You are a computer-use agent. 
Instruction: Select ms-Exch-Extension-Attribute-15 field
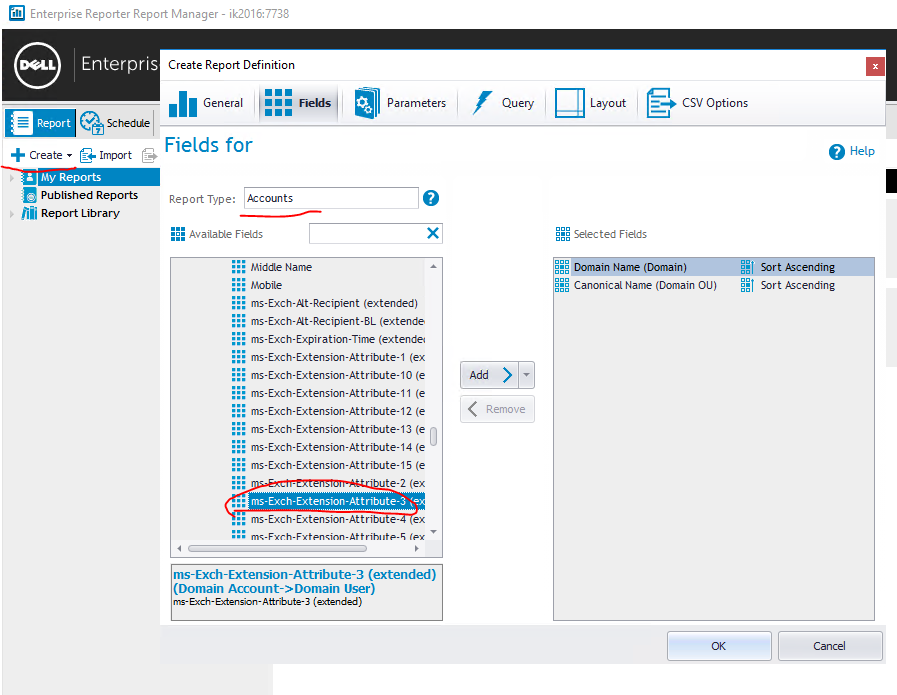pos(338,465)
